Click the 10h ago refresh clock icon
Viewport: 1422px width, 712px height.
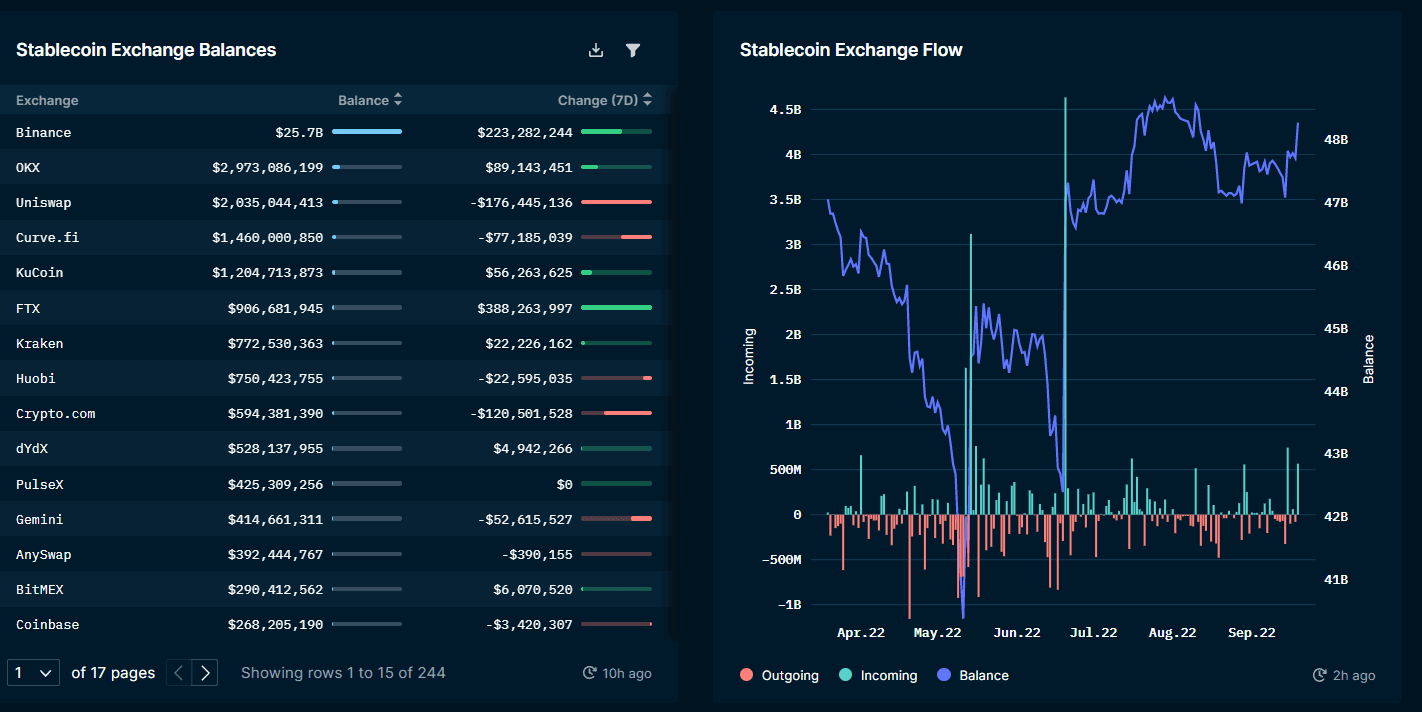590,673
